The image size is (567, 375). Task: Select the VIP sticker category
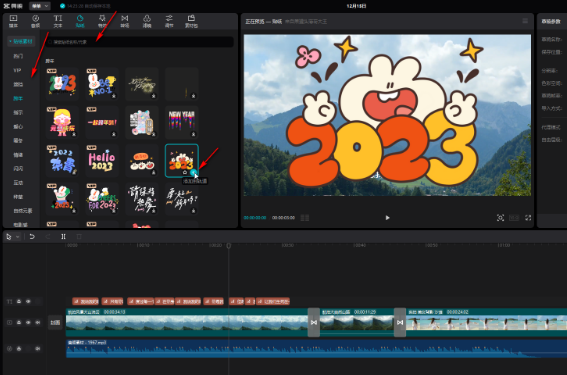click(17, 70)
